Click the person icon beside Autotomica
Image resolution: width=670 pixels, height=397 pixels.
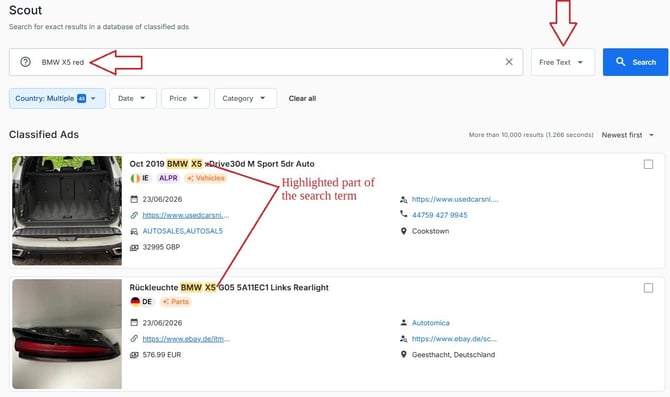point(403,323)
